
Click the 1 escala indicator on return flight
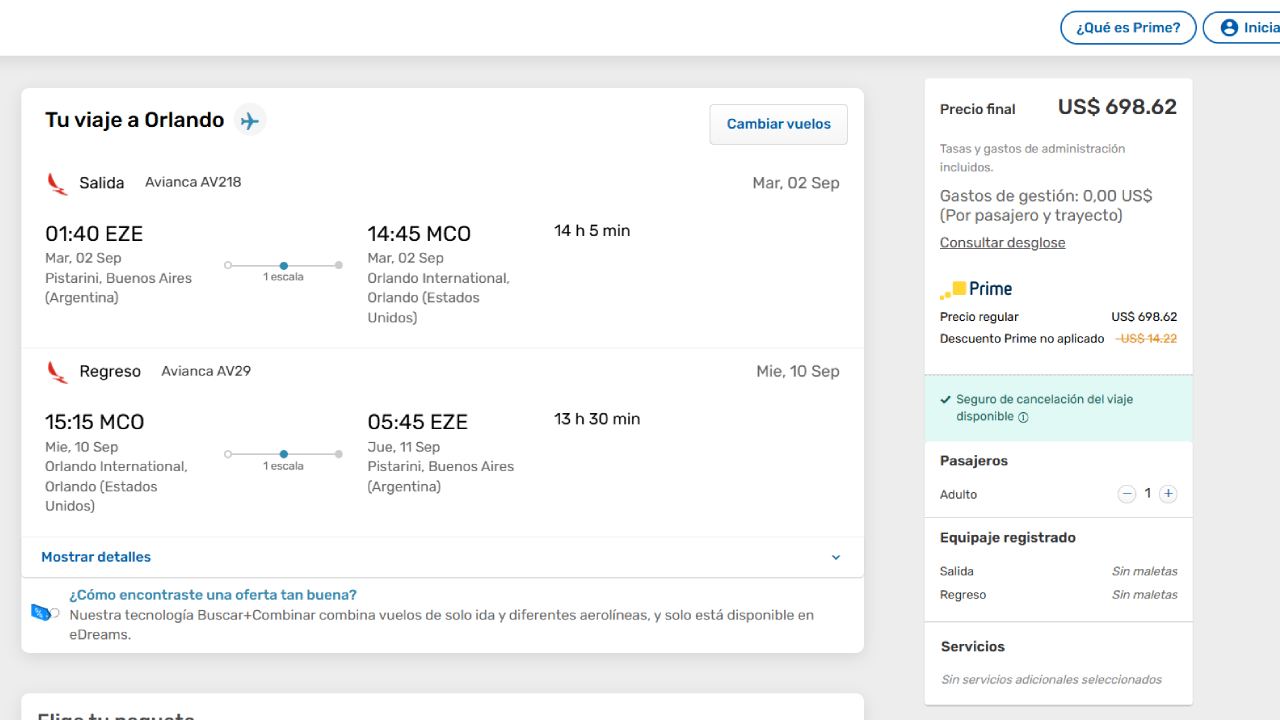[283, 460]
